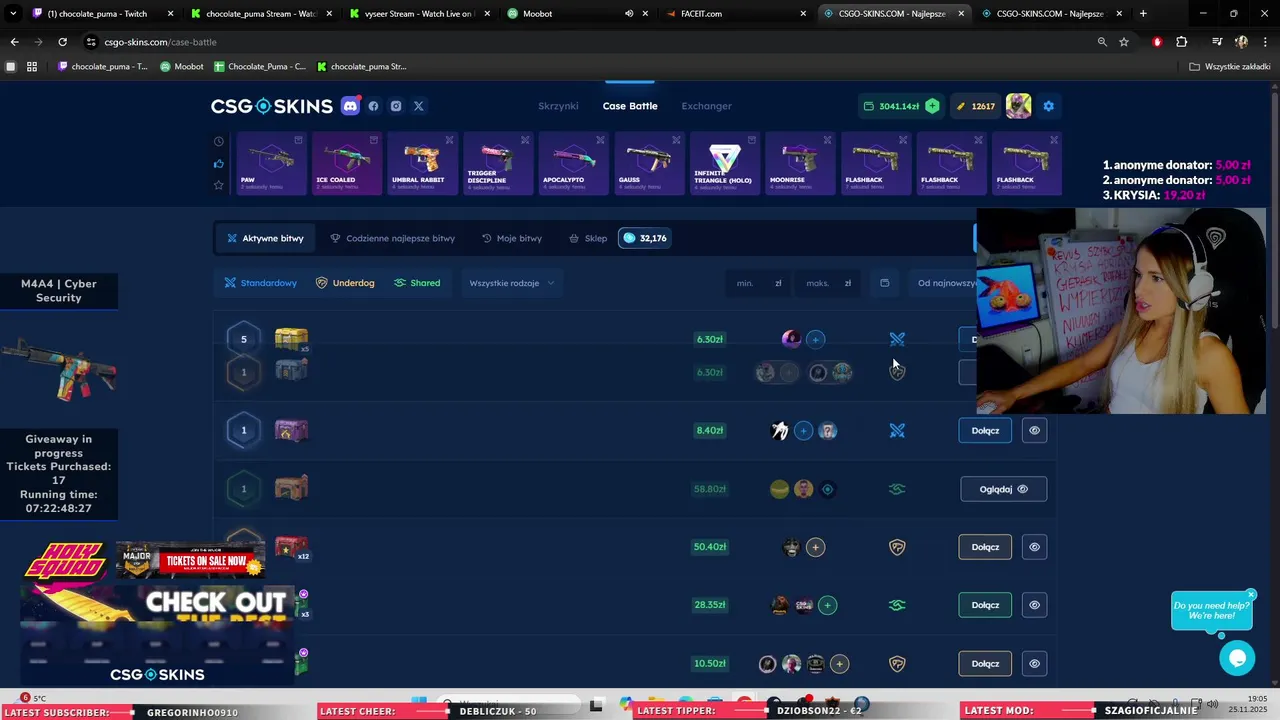1280x720 pixels.
Task: Go back to the previous page
Action: coord(14,42)
